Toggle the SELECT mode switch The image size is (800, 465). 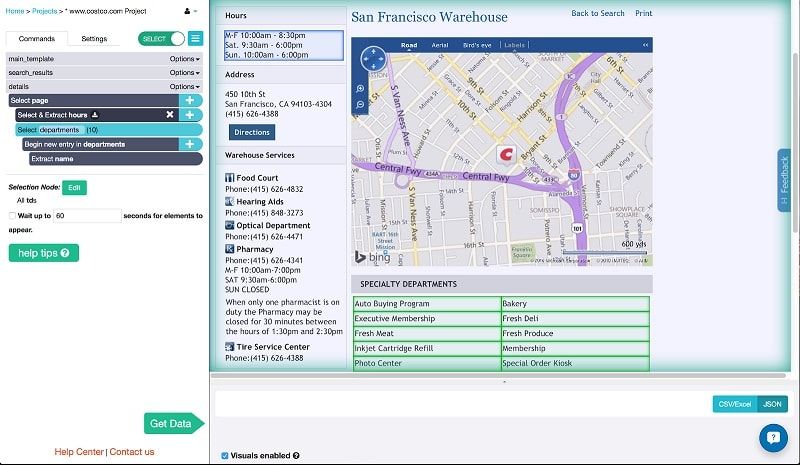(x=161, y=39)
